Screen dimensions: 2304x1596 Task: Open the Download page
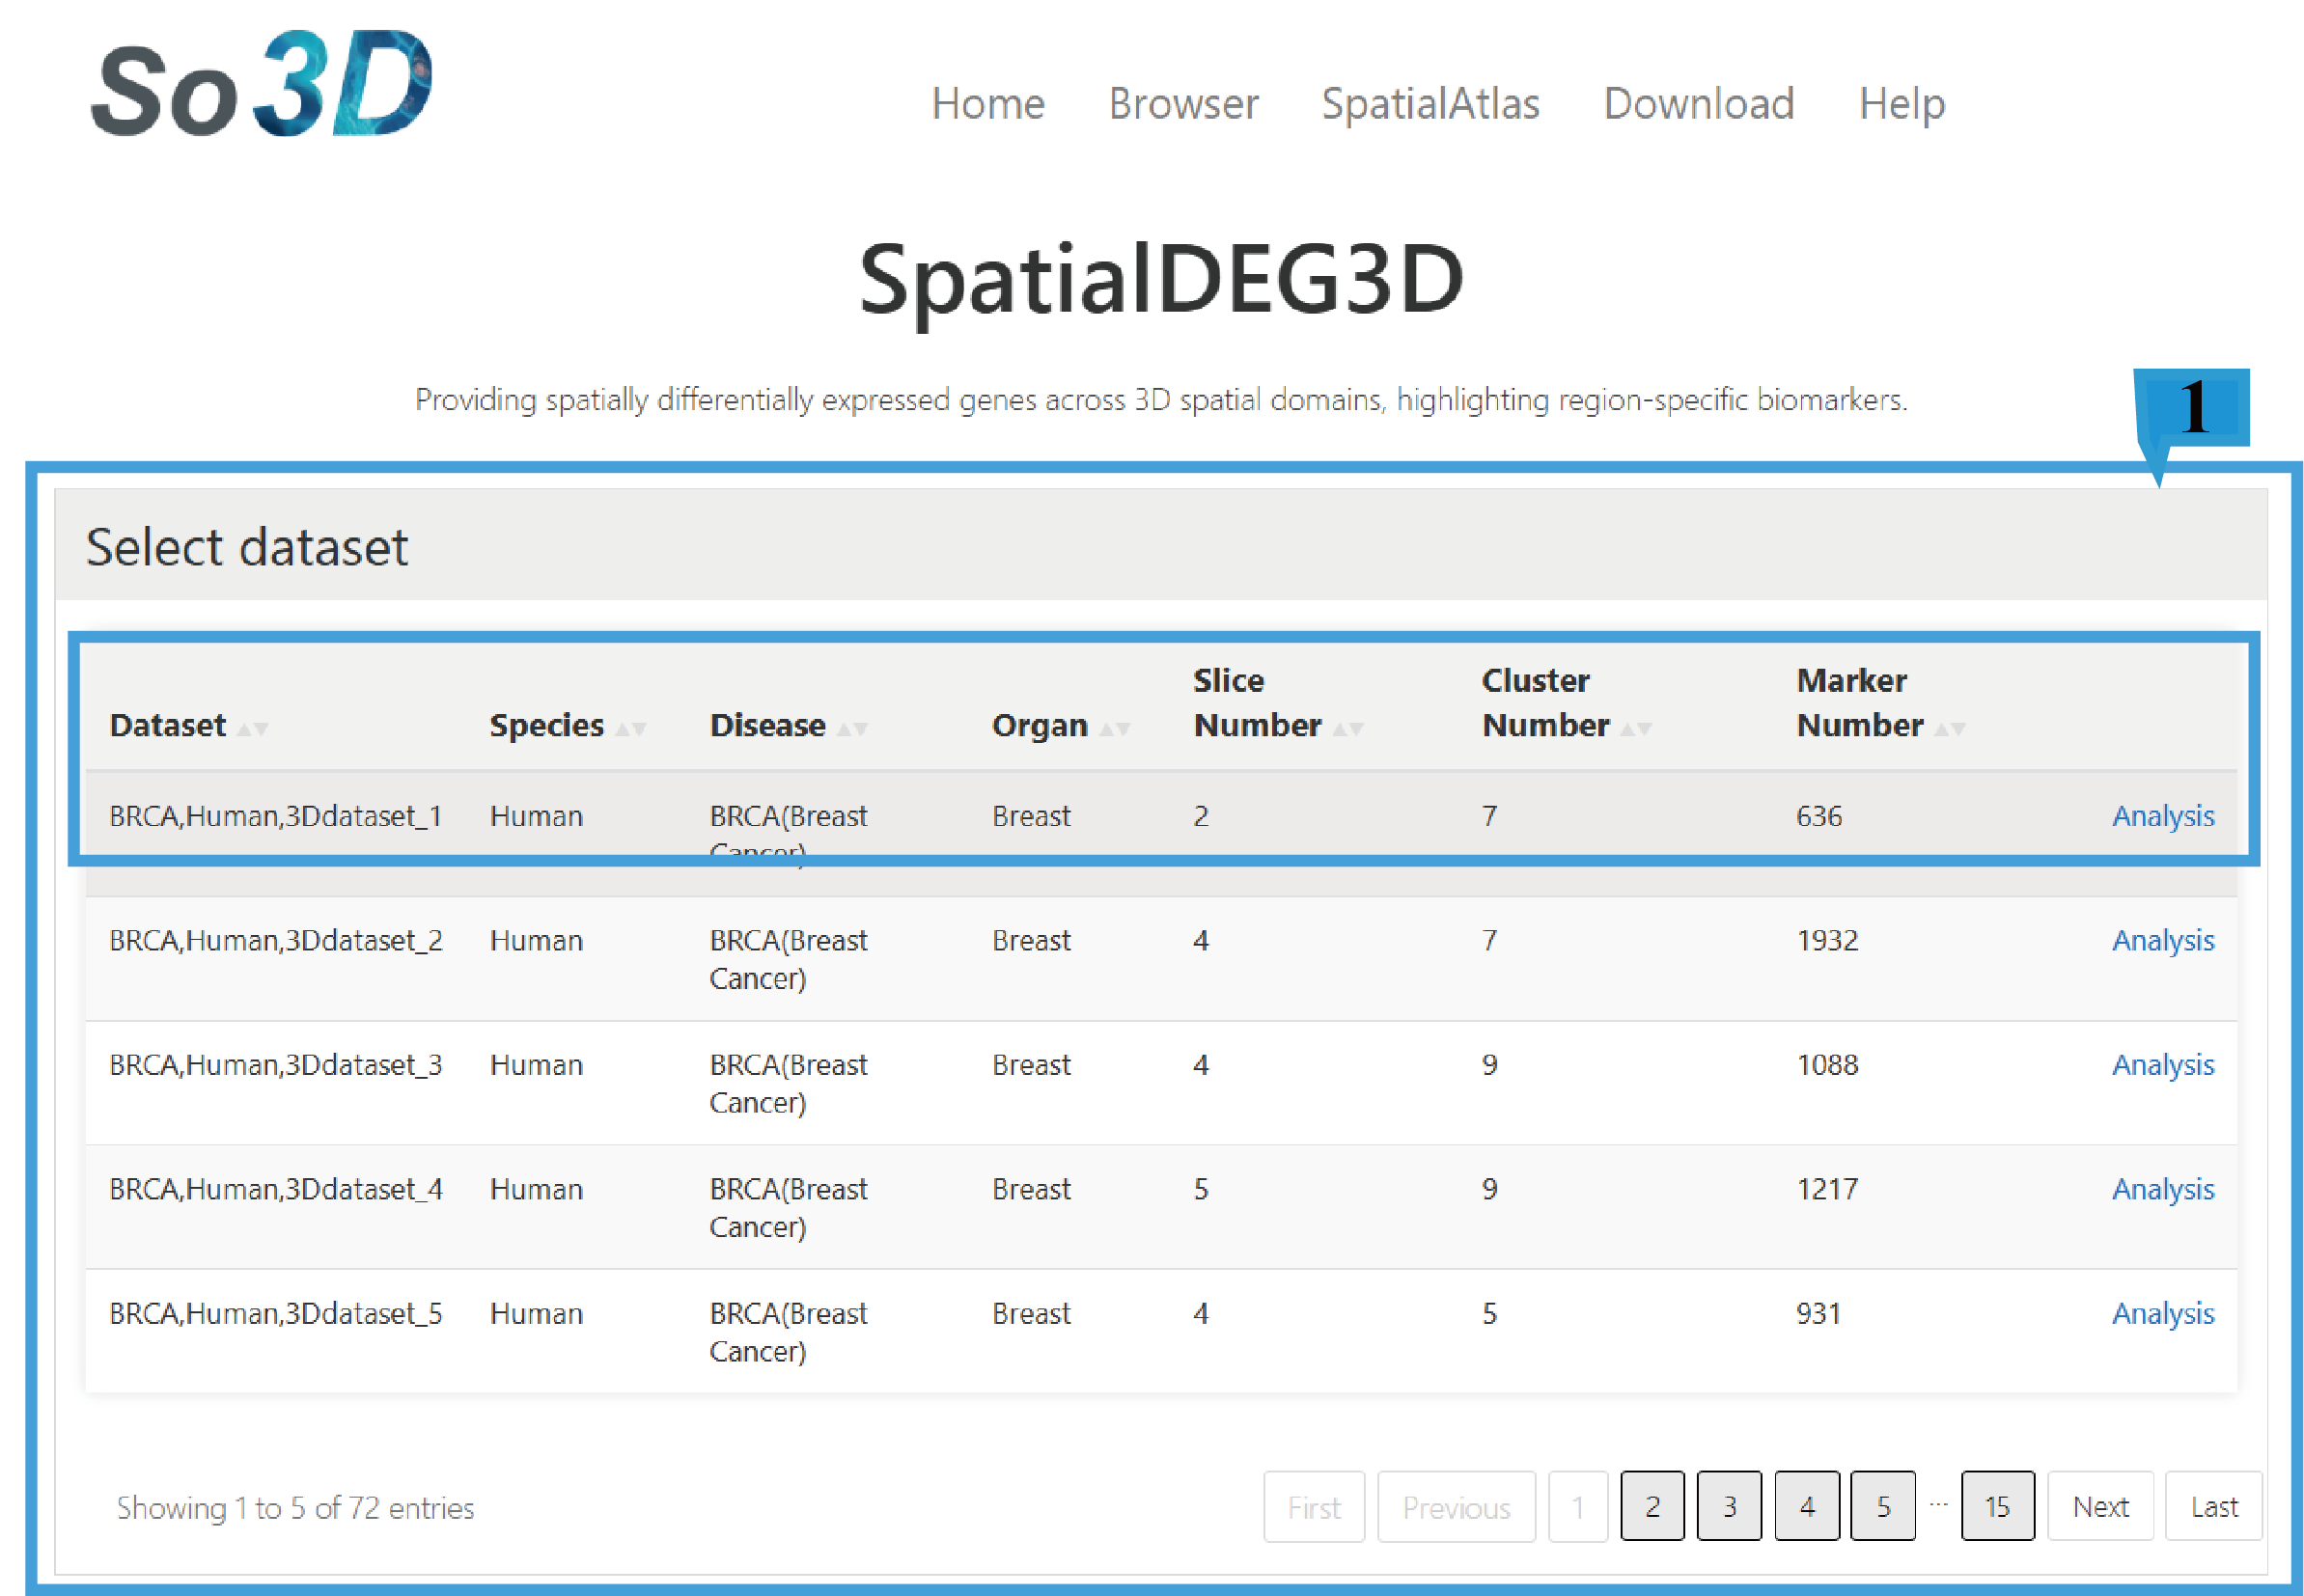(x=1698, y=104)
